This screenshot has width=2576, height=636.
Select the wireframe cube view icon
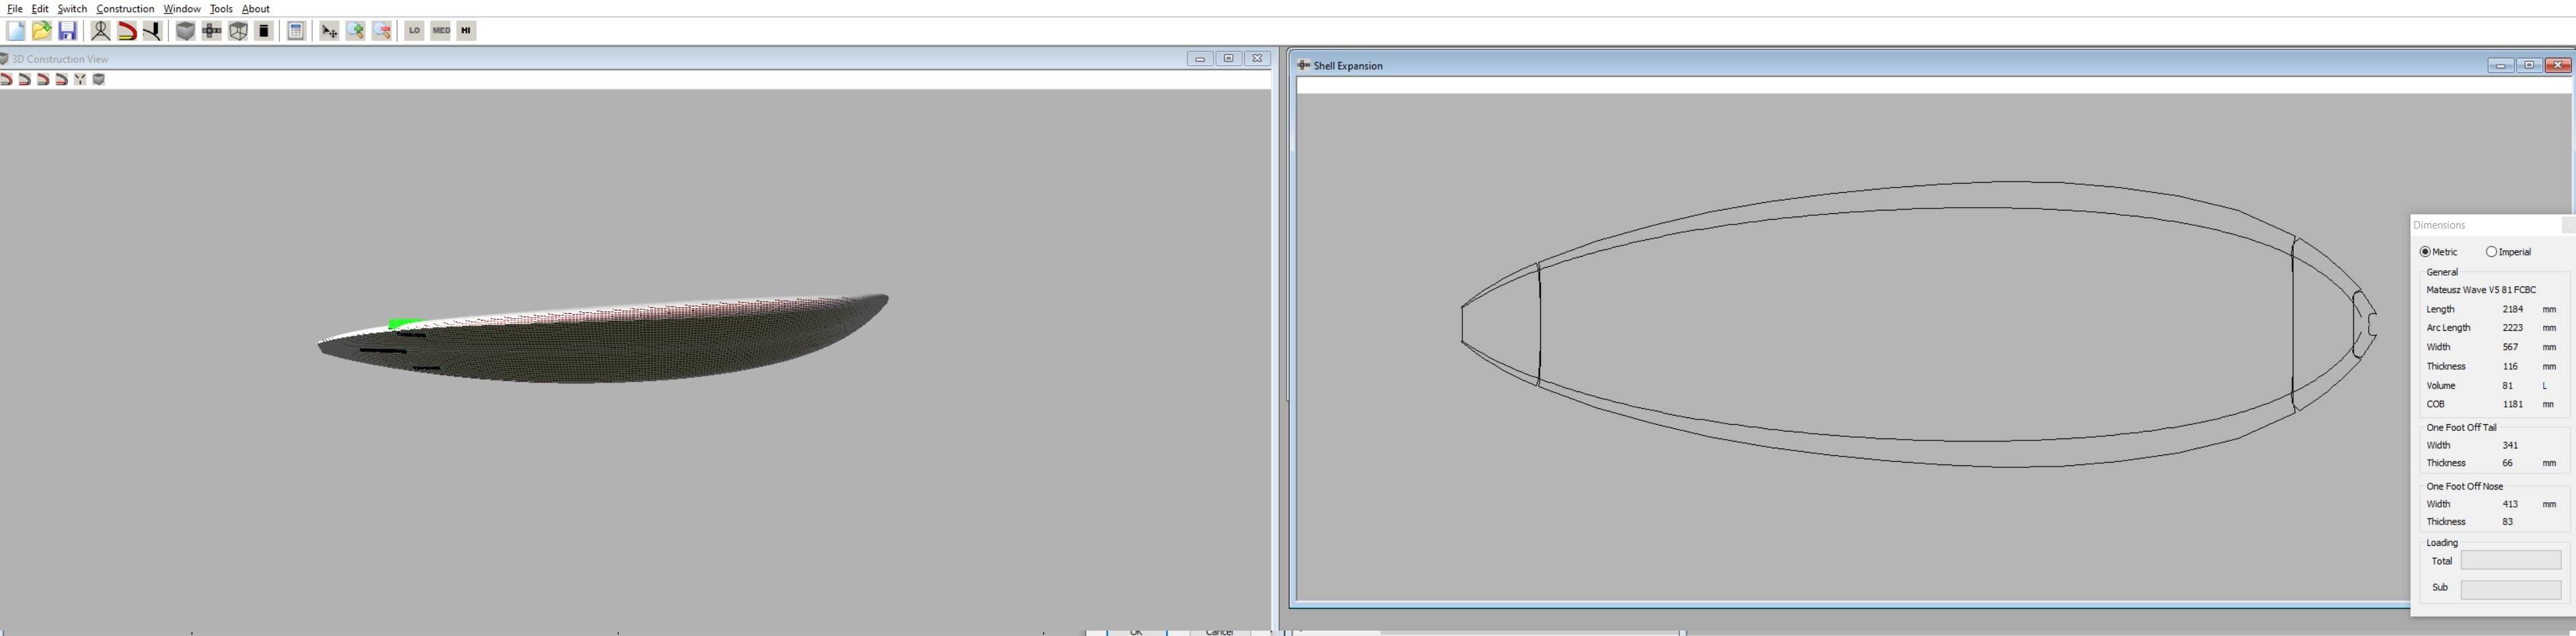click(x=239, y=31)
